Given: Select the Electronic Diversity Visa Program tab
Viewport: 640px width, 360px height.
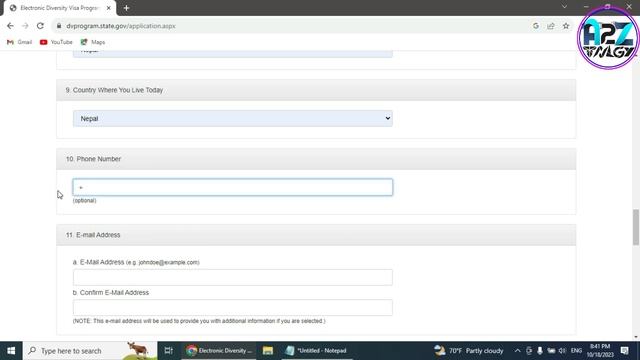Looking at the screenshot, I should pos(59,8).
